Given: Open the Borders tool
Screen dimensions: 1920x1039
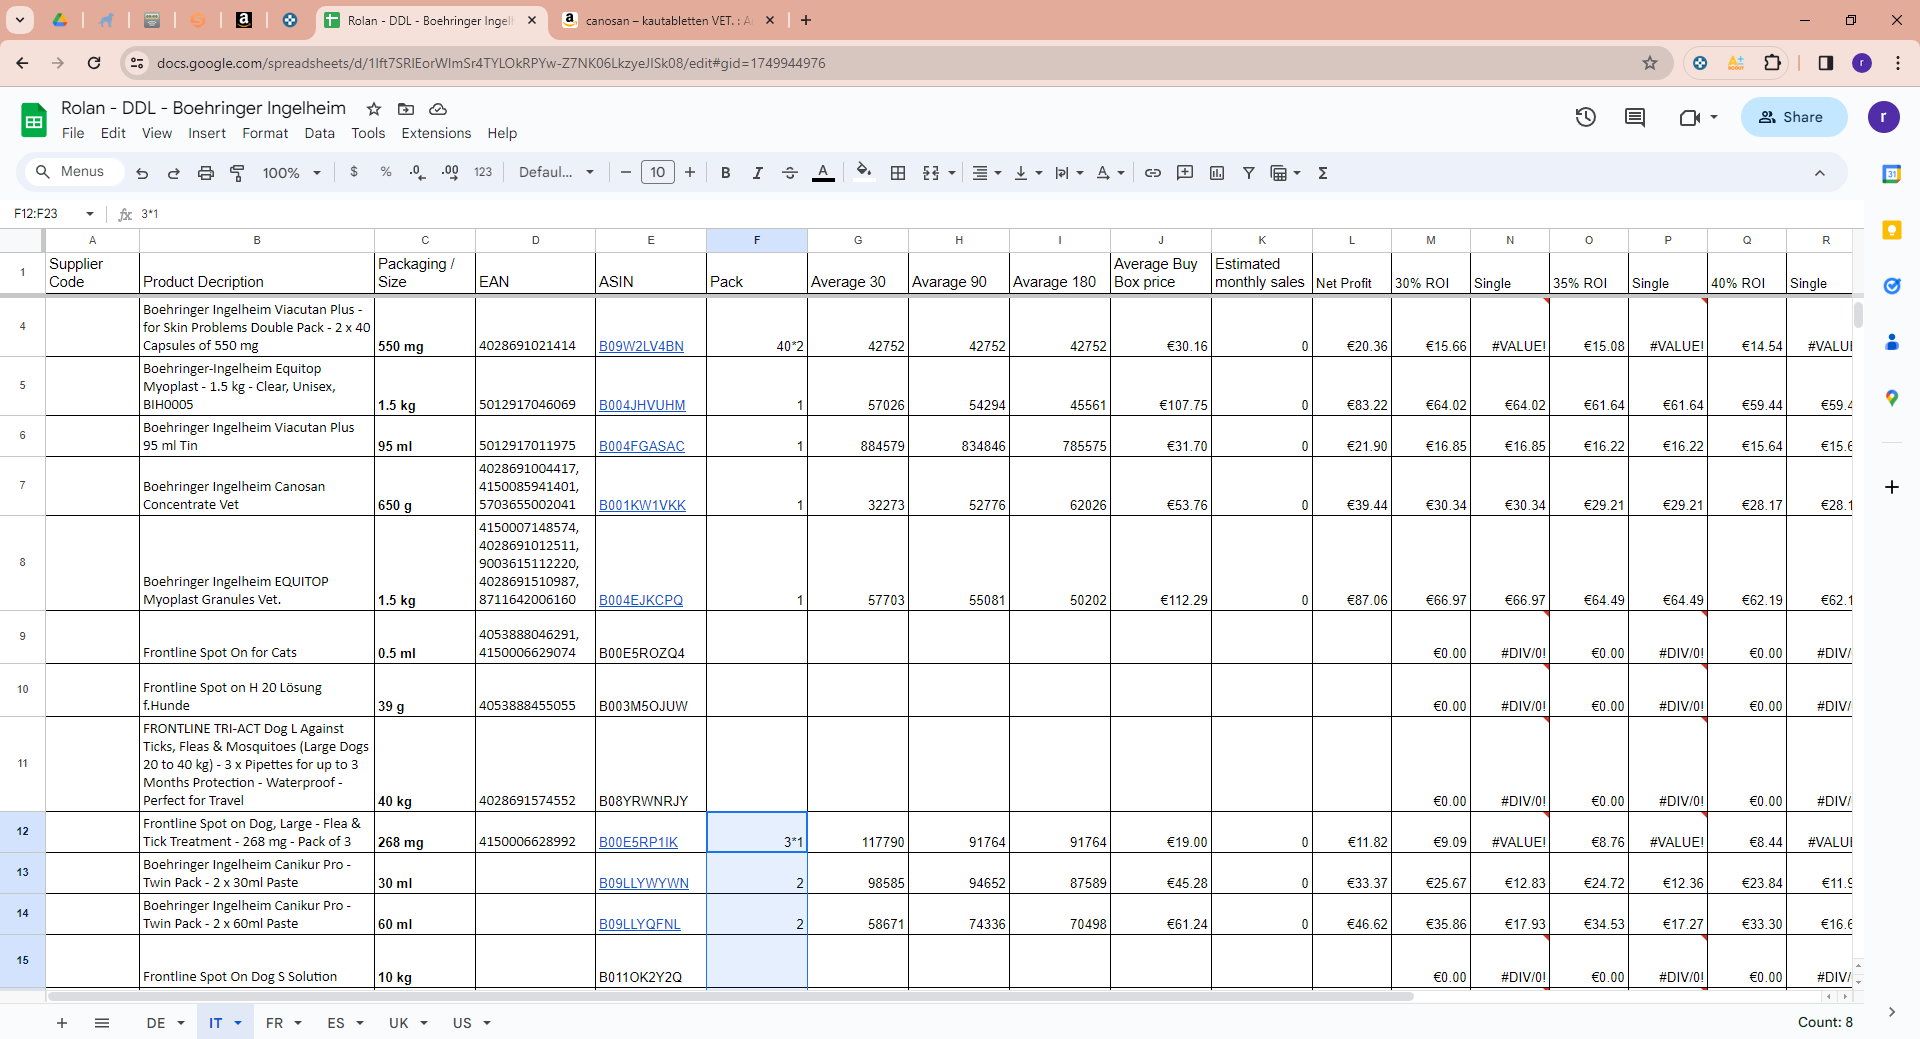Looking at the screenshot, I should [x=898, y=173].
